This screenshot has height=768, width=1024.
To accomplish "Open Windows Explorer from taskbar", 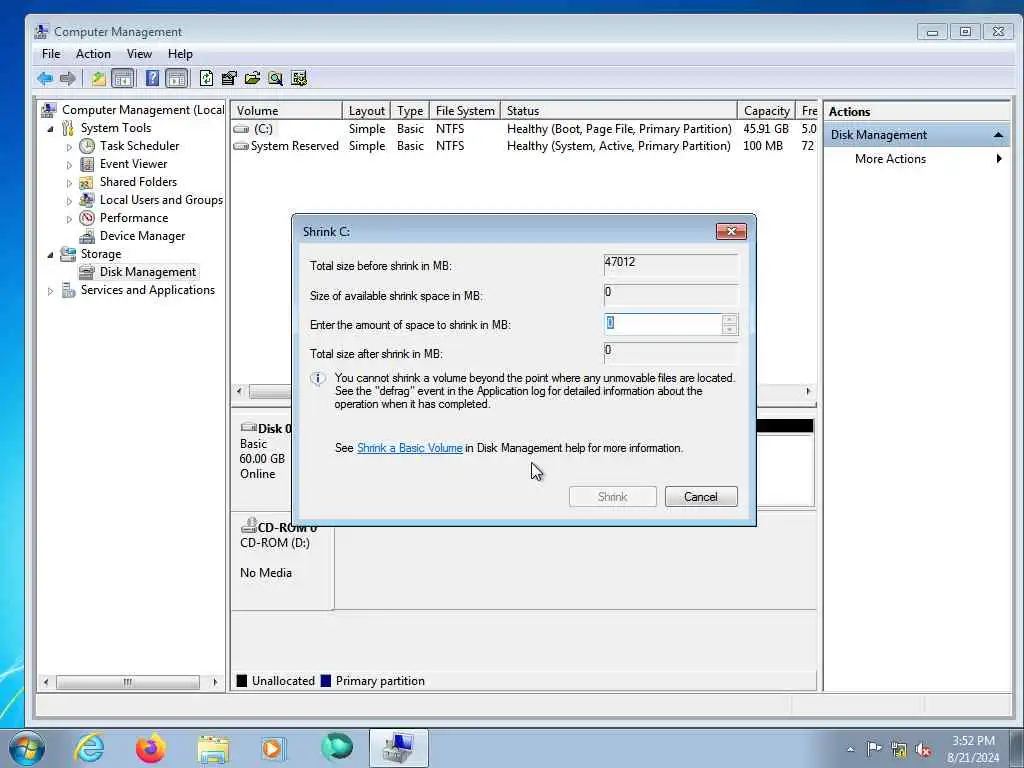I will (x=213, y=749).
